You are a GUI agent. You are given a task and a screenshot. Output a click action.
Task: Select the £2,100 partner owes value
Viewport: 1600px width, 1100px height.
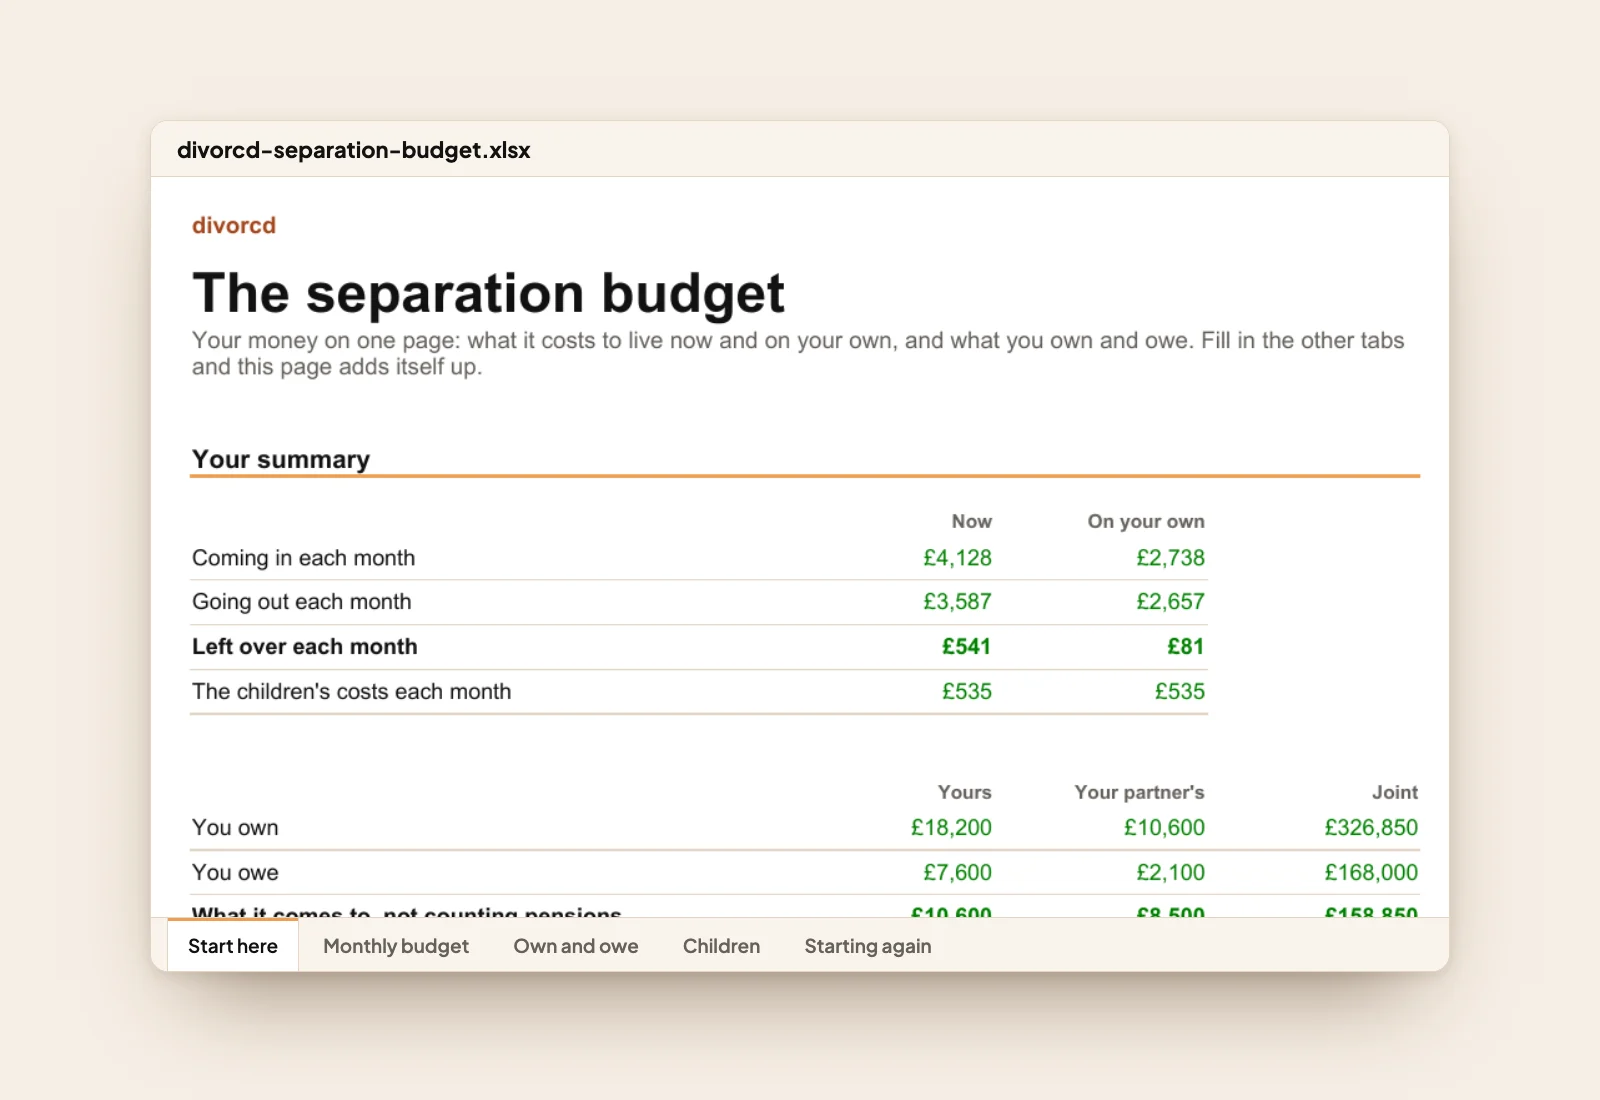1170,873
